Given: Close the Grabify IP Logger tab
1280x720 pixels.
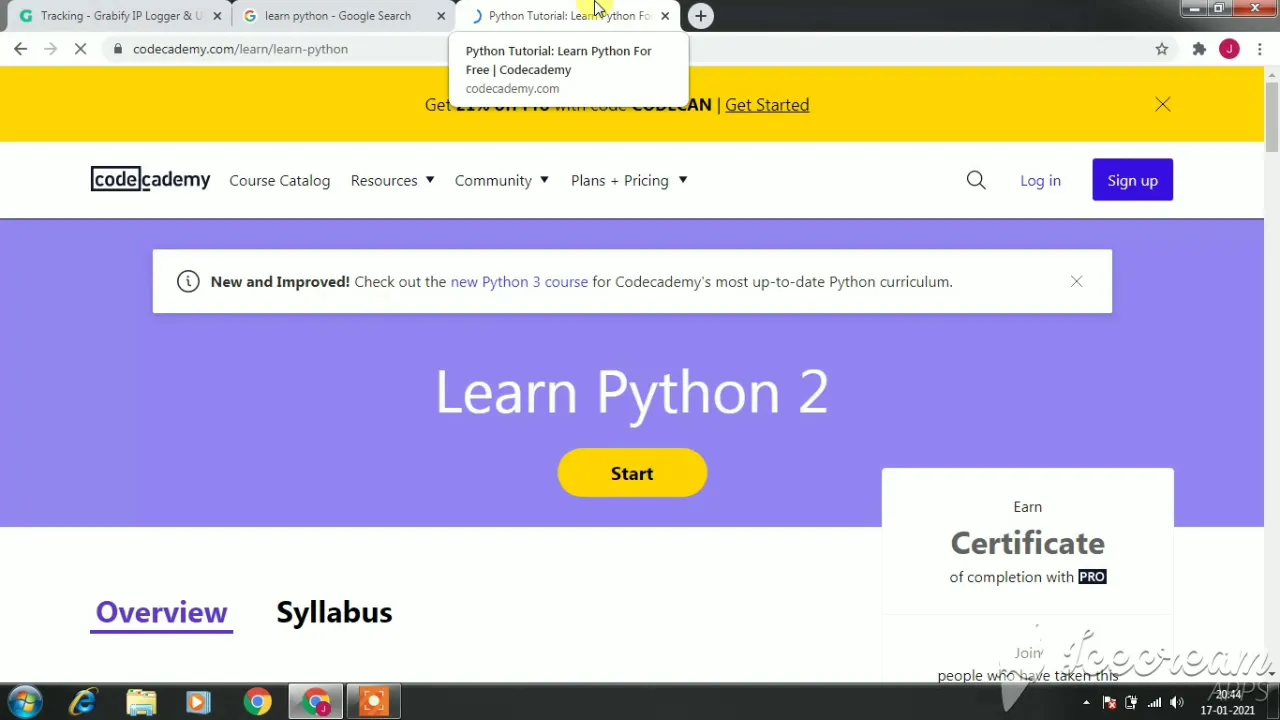Looking at the screenshot, I should pos(217,16).
